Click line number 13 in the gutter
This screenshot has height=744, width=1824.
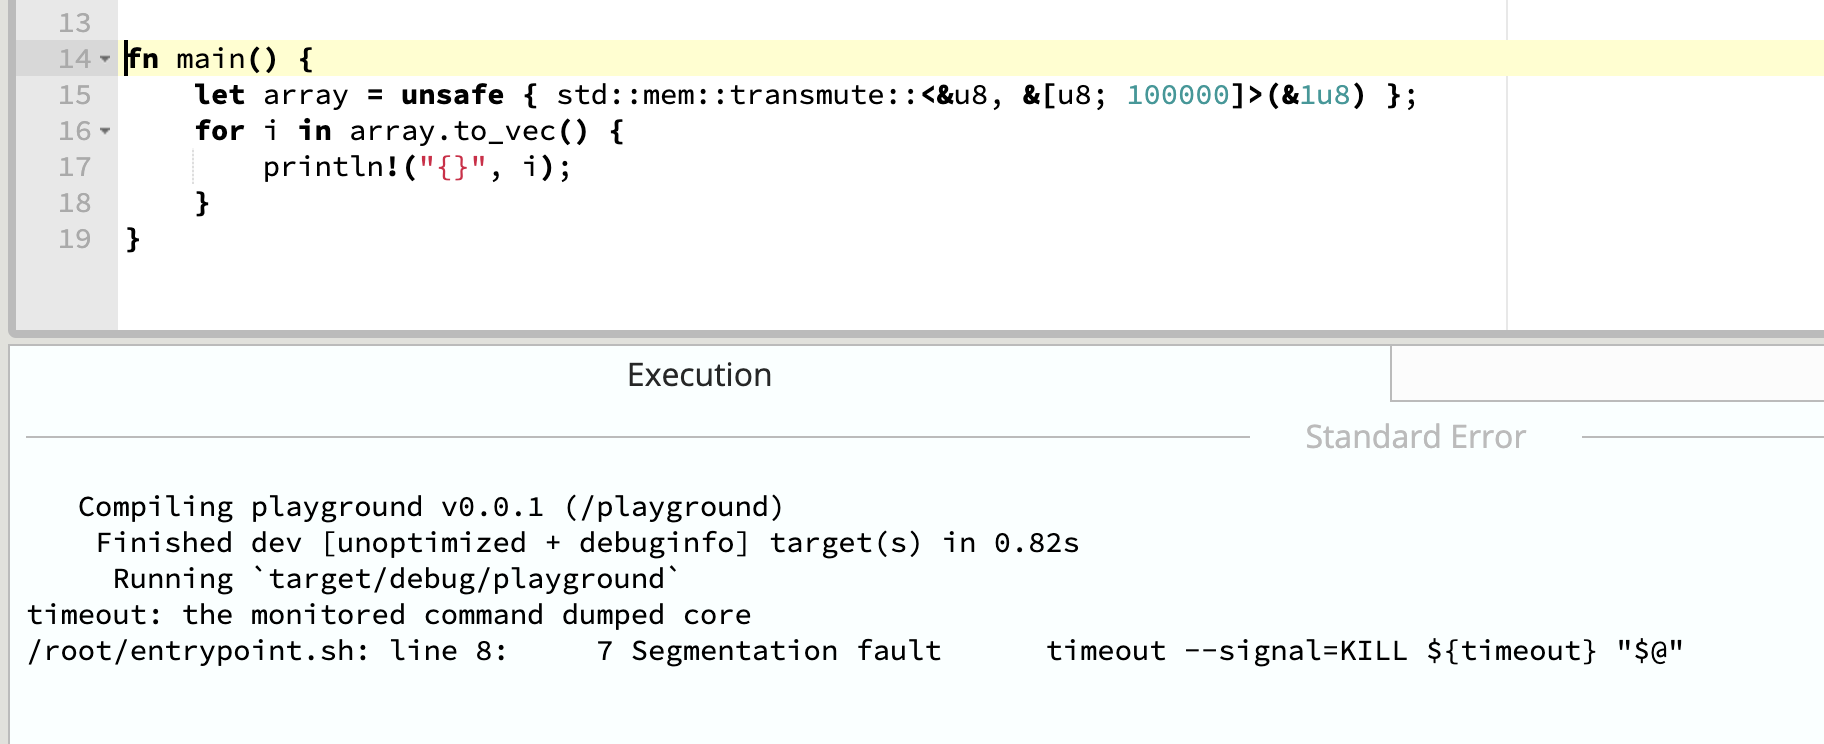75,23
